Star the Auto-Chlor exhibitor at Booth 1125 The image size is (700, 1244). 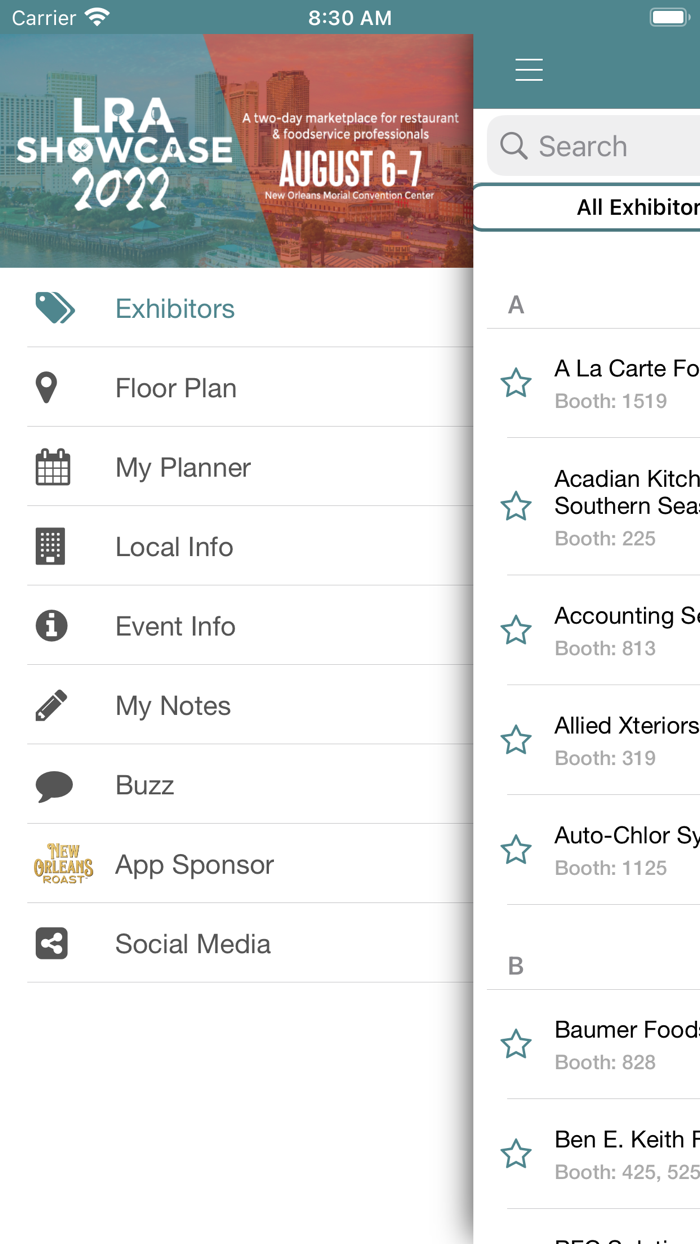tap(516, 850)
